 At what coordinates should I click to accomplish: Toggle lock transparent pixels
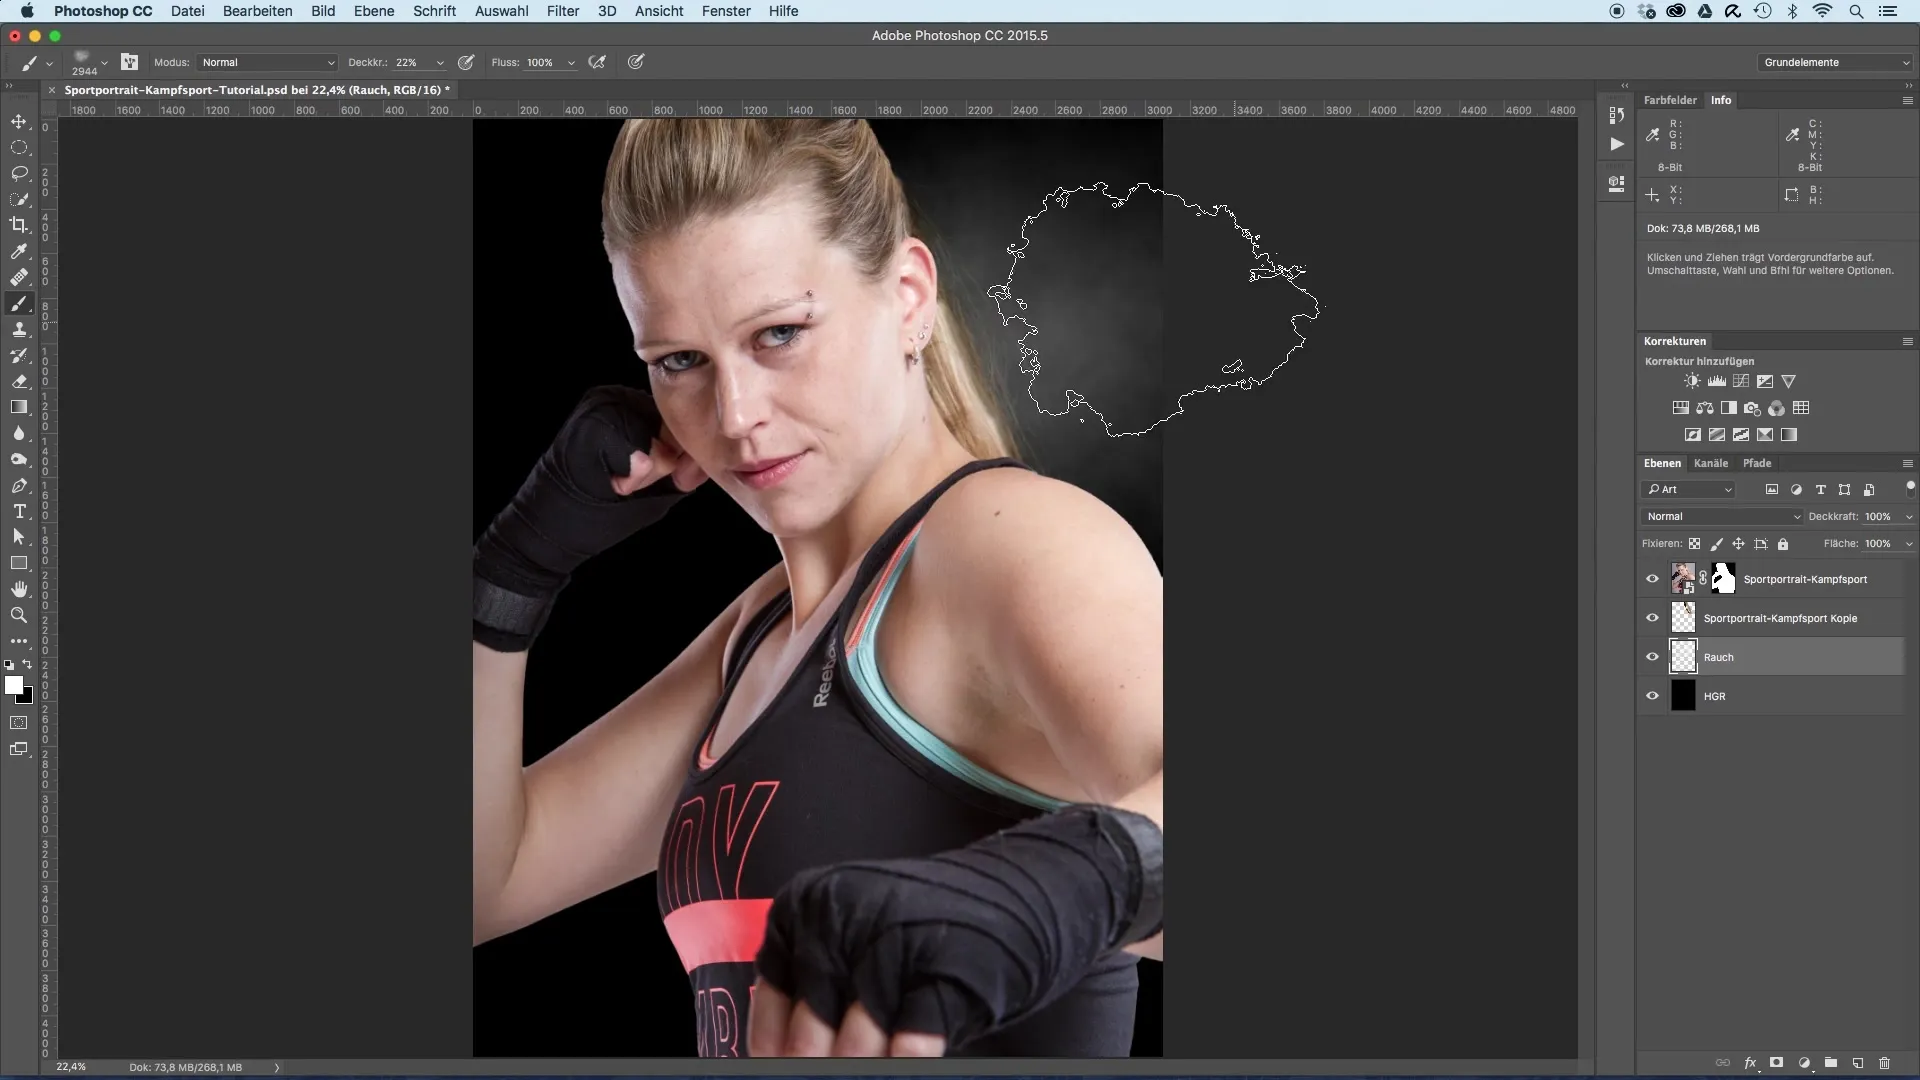[x=1694, y=544]
